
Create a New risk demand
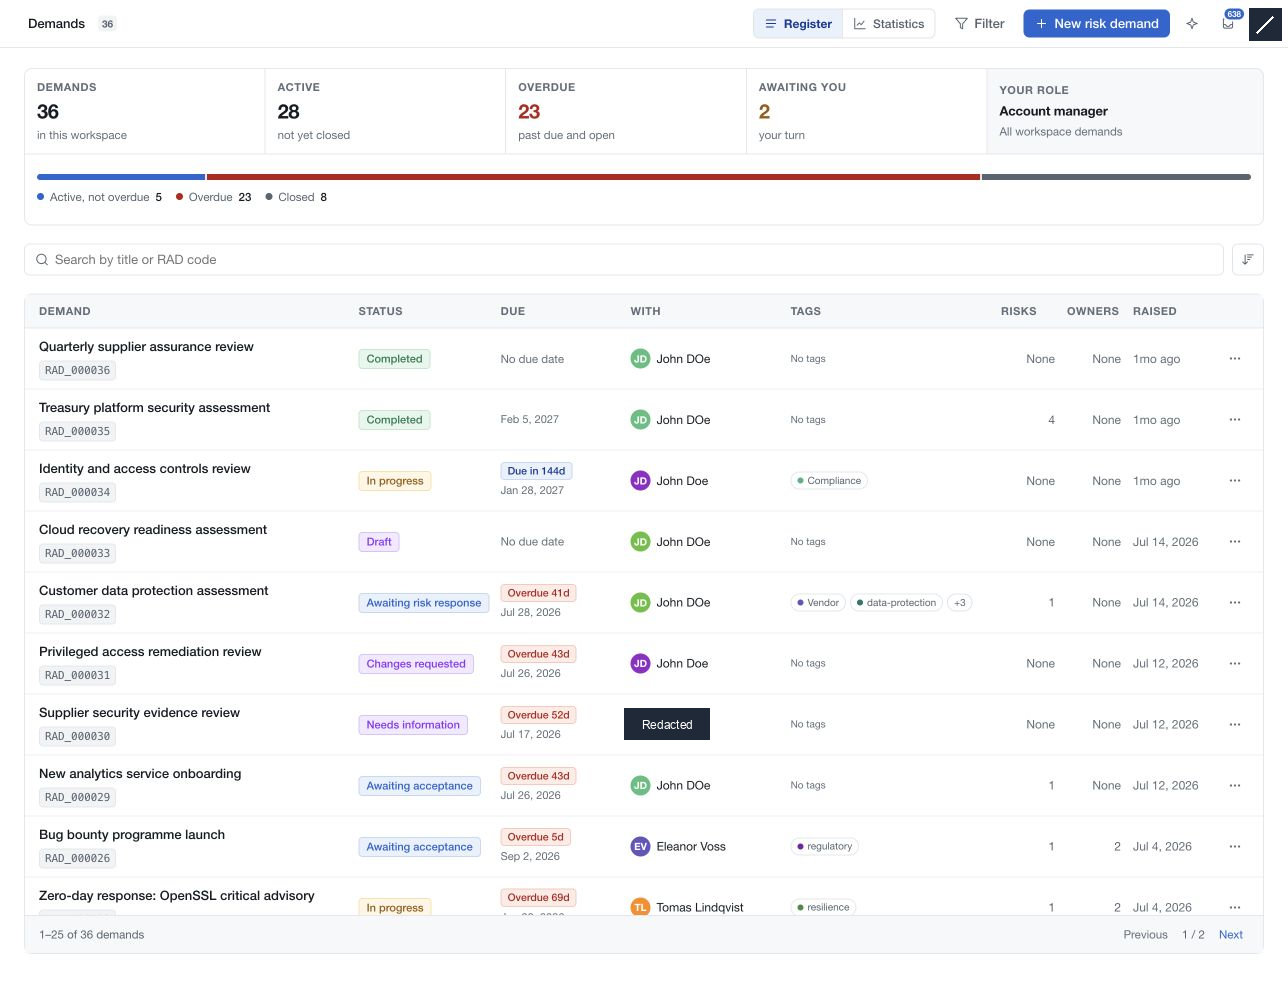tap(1096, 24)
